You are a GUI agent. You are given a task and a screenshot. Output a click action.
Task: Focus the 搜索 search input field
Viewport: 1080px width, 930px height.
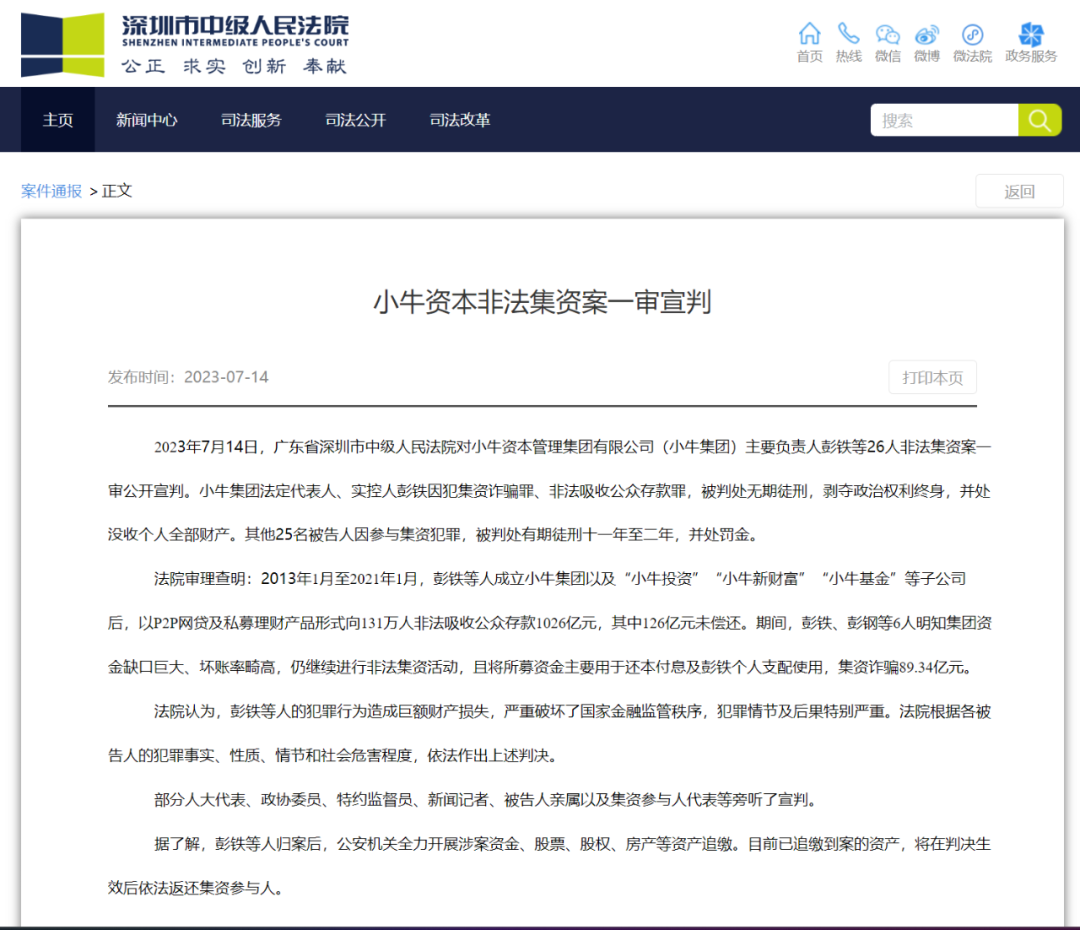pyautogui.click(x=943, y=120)
